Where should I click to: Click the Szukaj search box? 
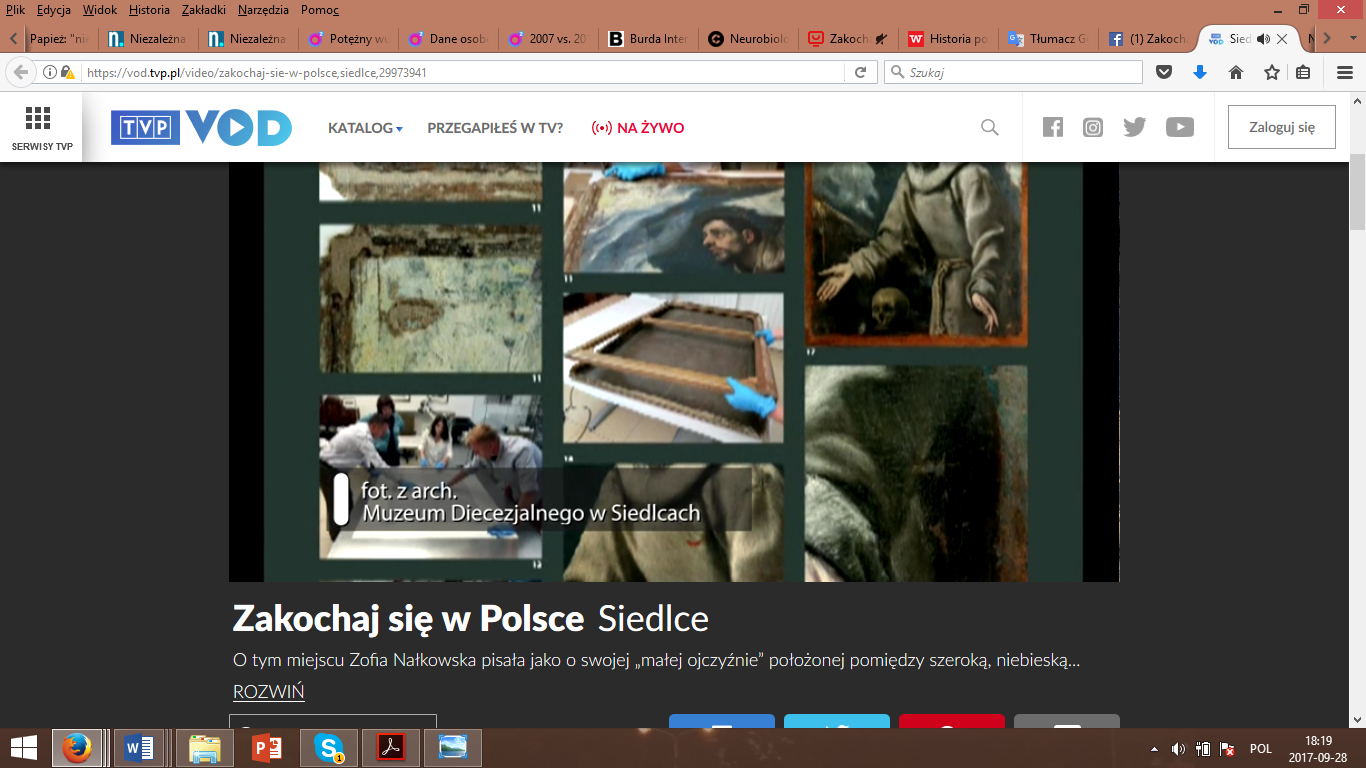click(1013, 72)
